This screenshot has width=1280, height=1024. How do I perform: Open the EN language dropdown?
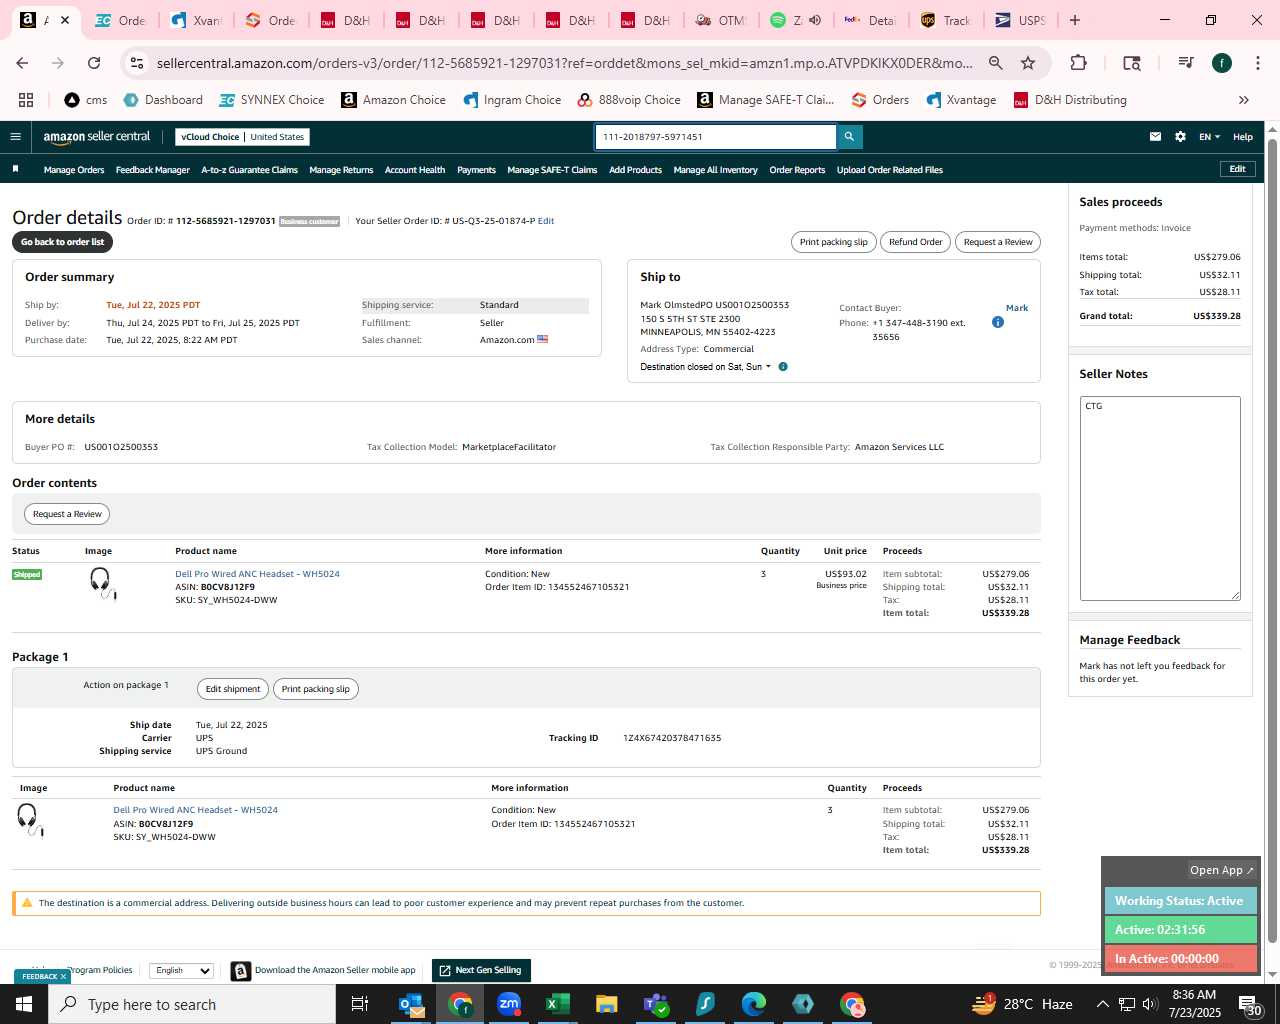pos(1209,137)
